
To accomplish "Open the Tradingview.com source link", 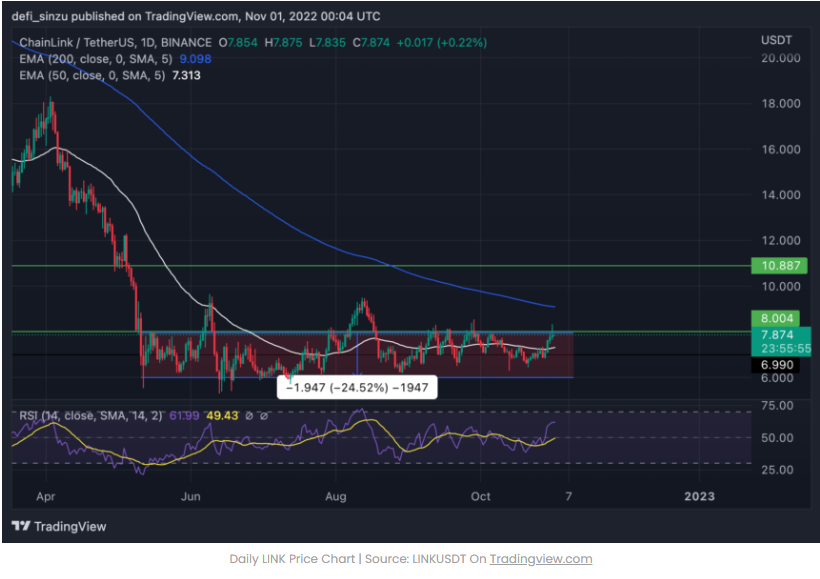I will click(541, 559).
